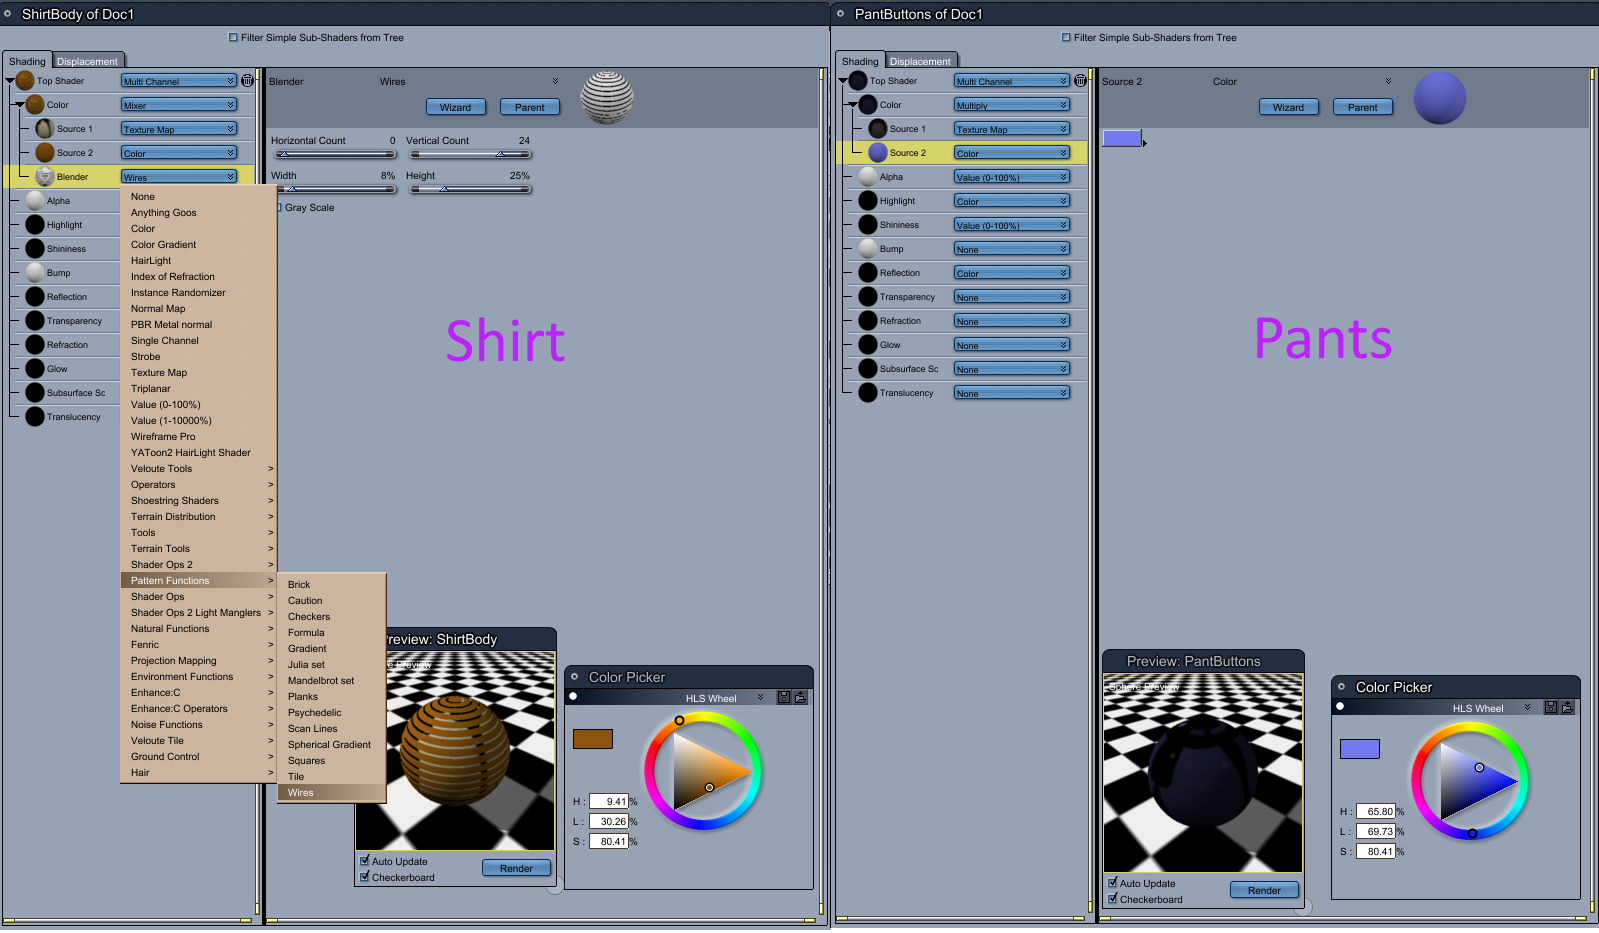Click the Wizard button in ShirtBody Blender panel
1599x933 pixels.
455,107
